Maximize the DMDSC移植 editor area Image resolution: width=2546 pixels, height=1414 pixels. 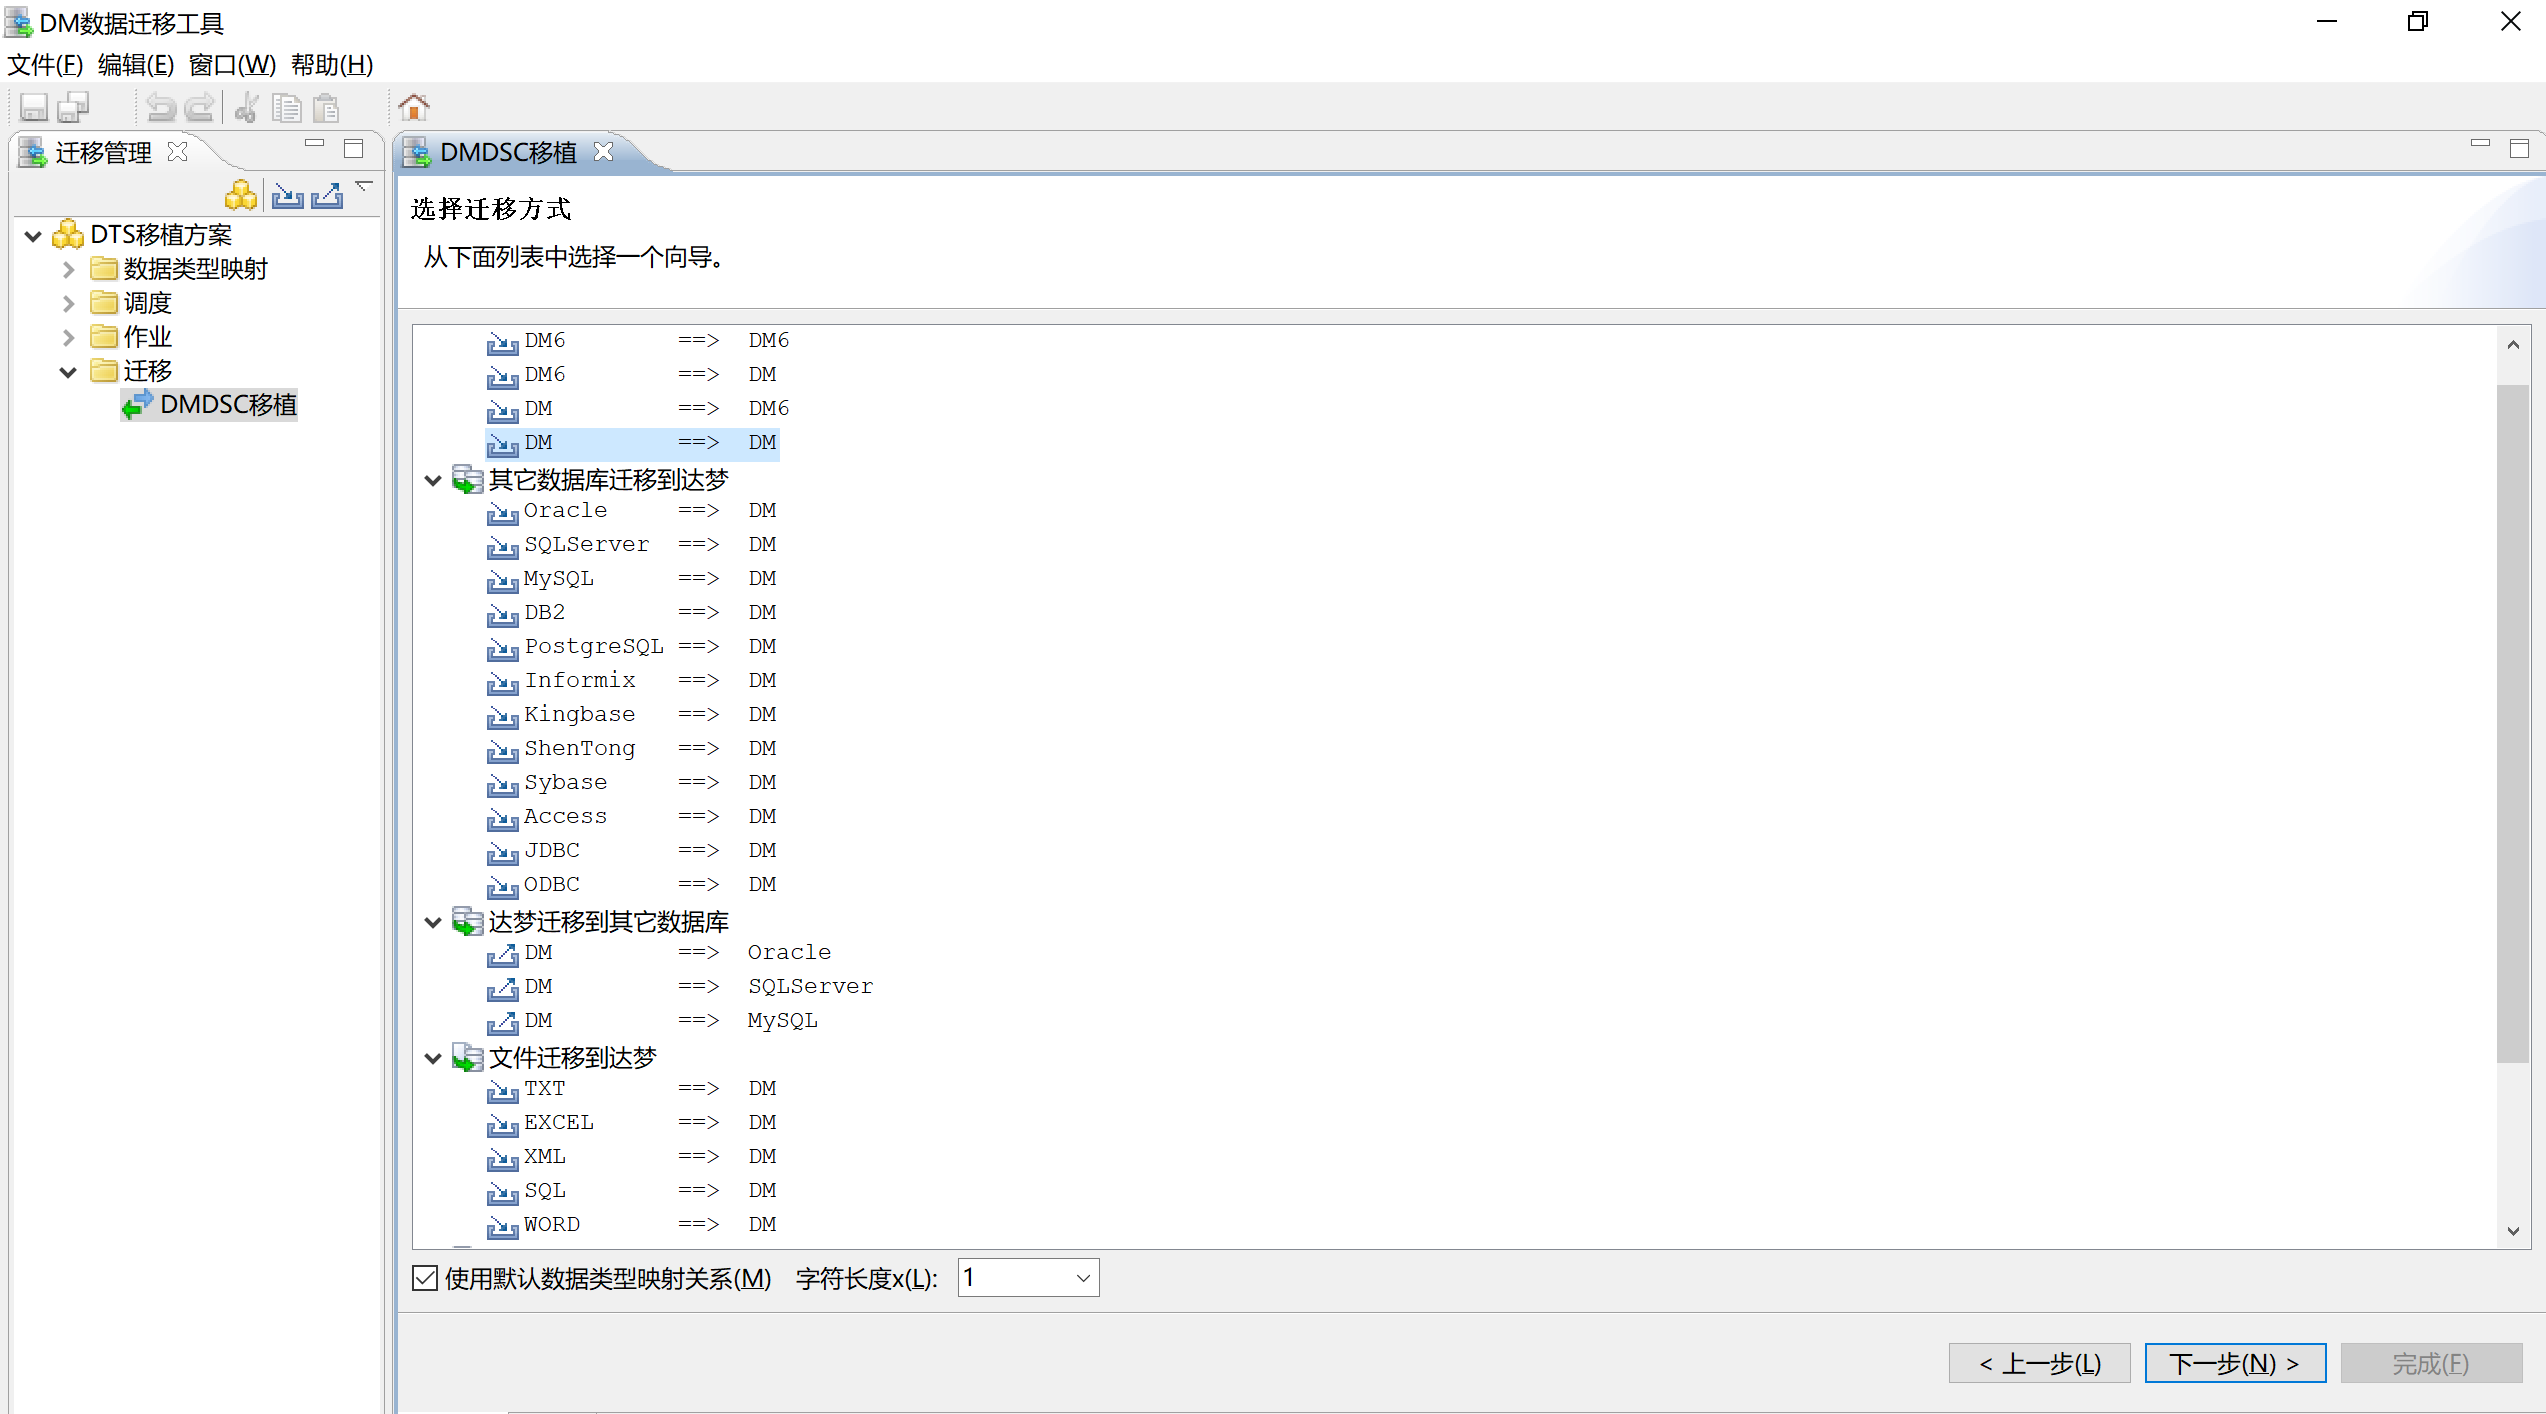(x=2519, y=148)
